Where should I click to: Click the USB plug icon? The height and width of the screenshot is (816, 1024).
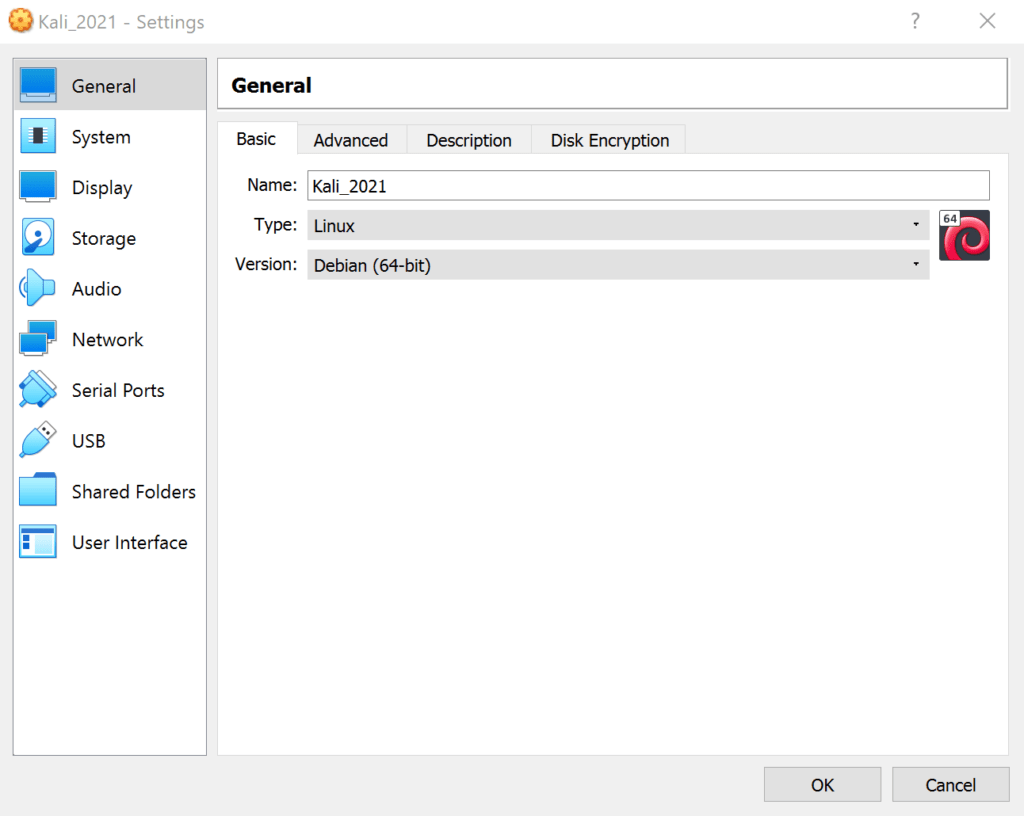pos(38,439)
